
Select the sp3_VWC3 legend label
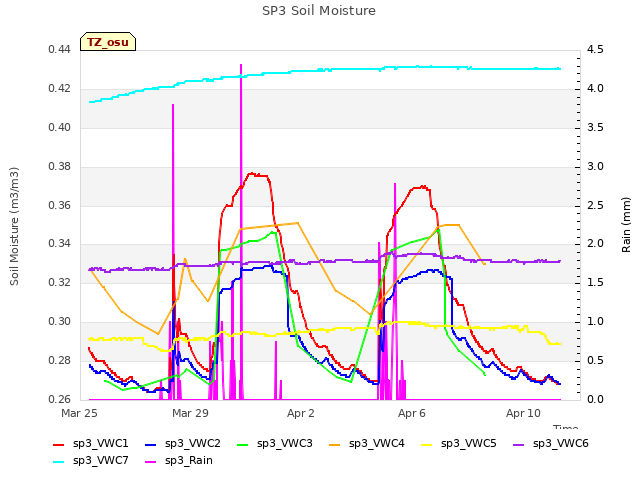(x=284, y=444)
